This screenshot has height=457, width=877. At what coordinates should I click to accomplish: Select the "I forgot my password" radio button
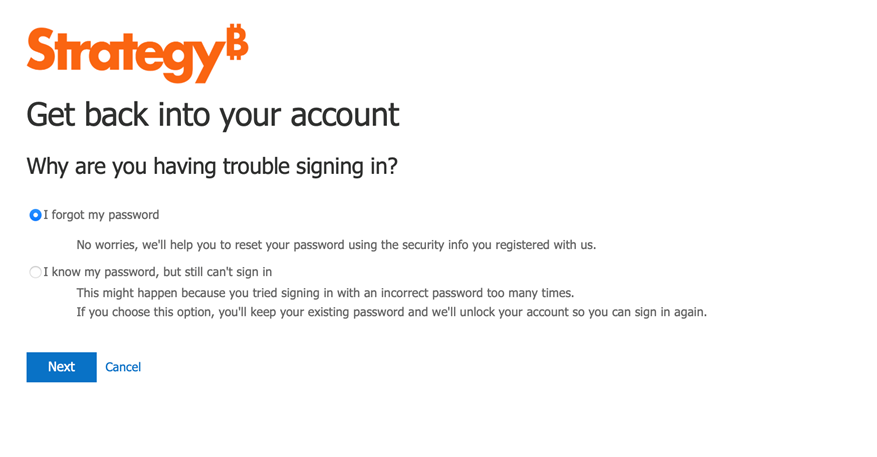coord(36,215)
